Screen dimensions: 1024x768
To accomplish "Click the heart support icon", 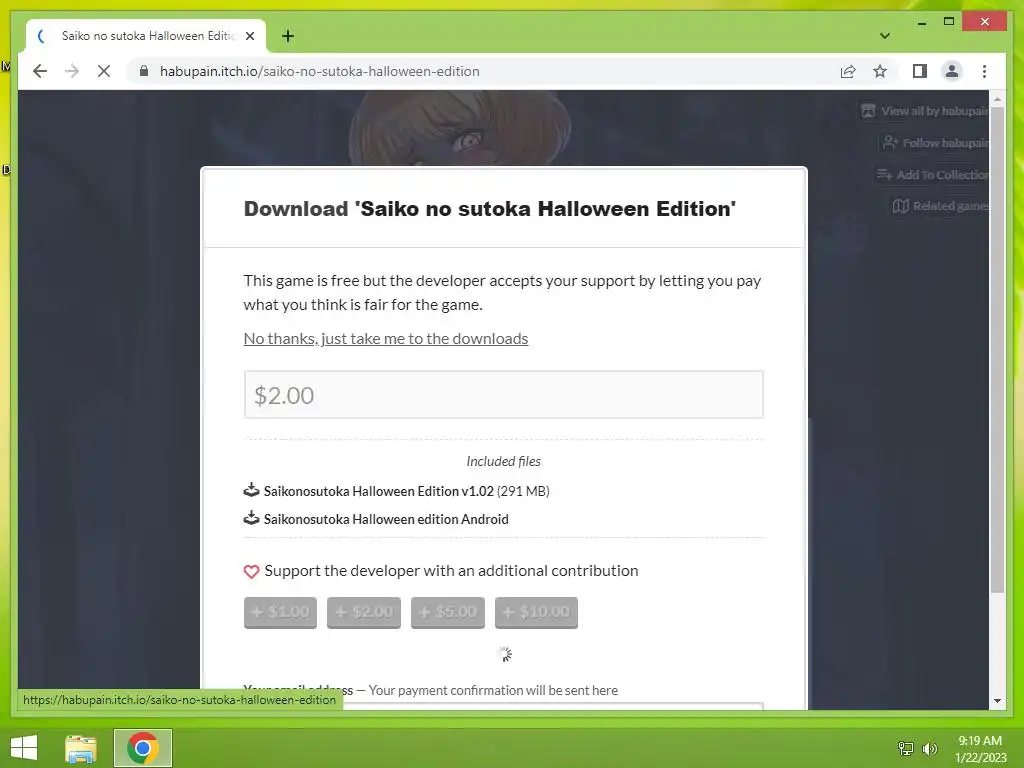I will coord(251,571).
